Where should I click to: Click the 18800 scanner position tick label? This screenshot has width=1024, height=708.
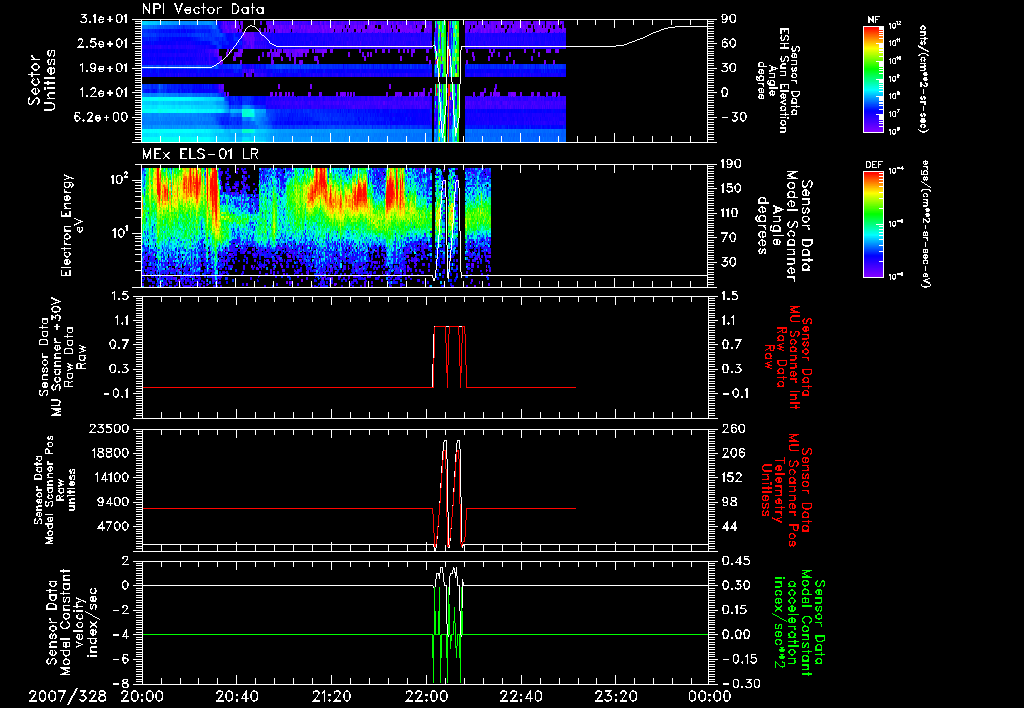point(109,453)
